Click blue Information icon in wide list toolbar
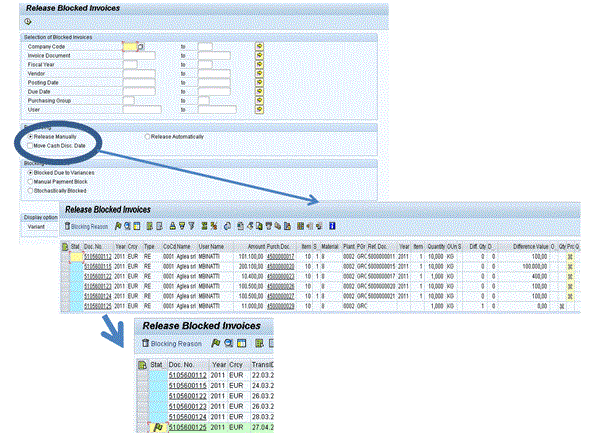This screenshot has height=437, width=600. click(332, 226)
